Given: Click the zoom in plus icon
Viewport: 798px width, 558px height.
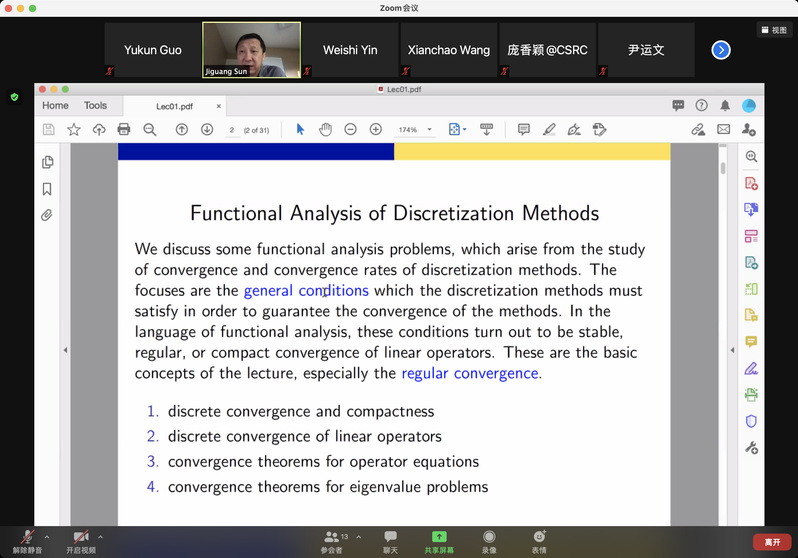Looking at the screenshot, I should click(376, 129).
